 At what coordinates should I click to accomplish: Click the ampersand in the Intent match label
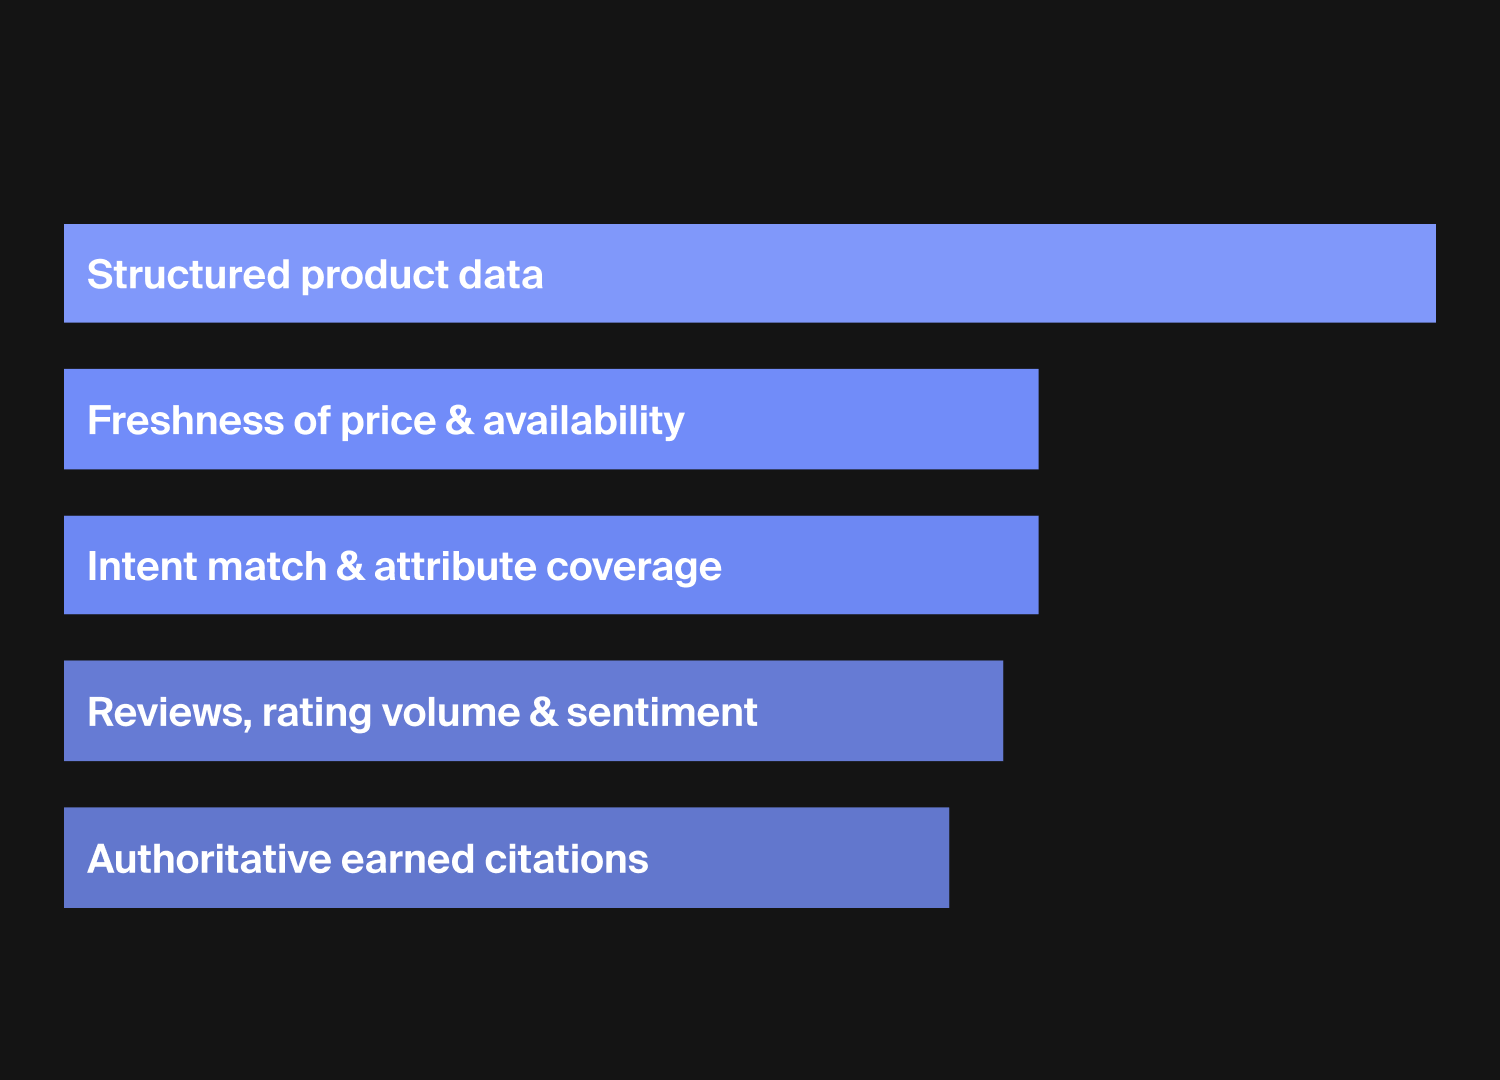350,567
